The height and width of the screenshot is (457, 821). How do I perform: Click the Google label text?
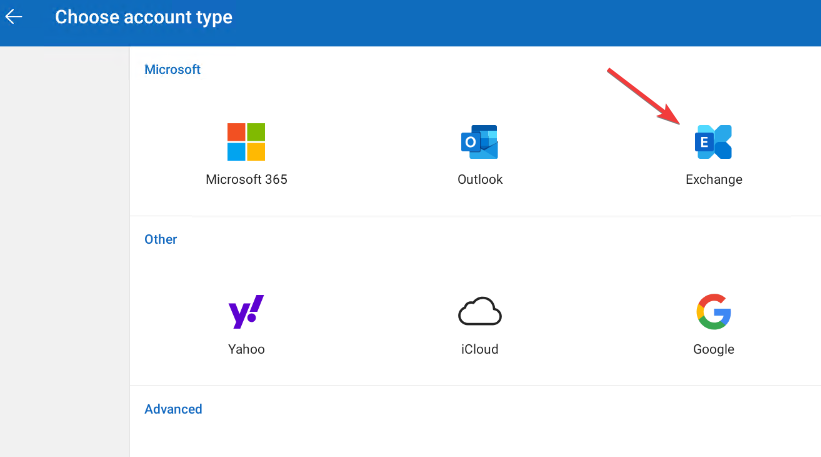tap(714, 349)
